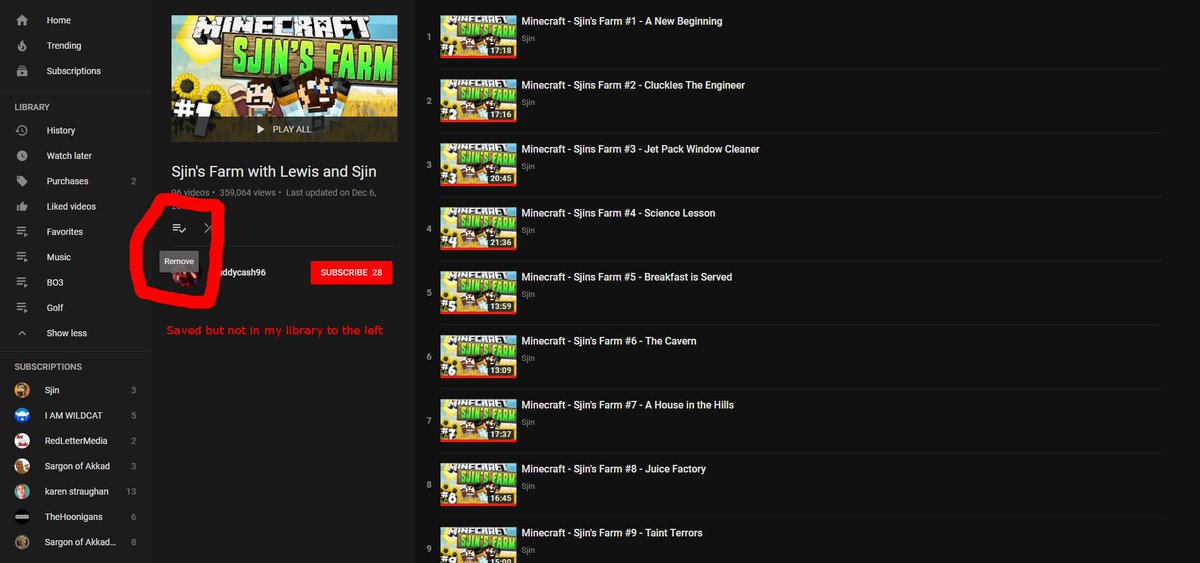Viewport: 1200px width, 563px height.
Task: Open RedLetterMedia channel subscription
Action: 75,441
